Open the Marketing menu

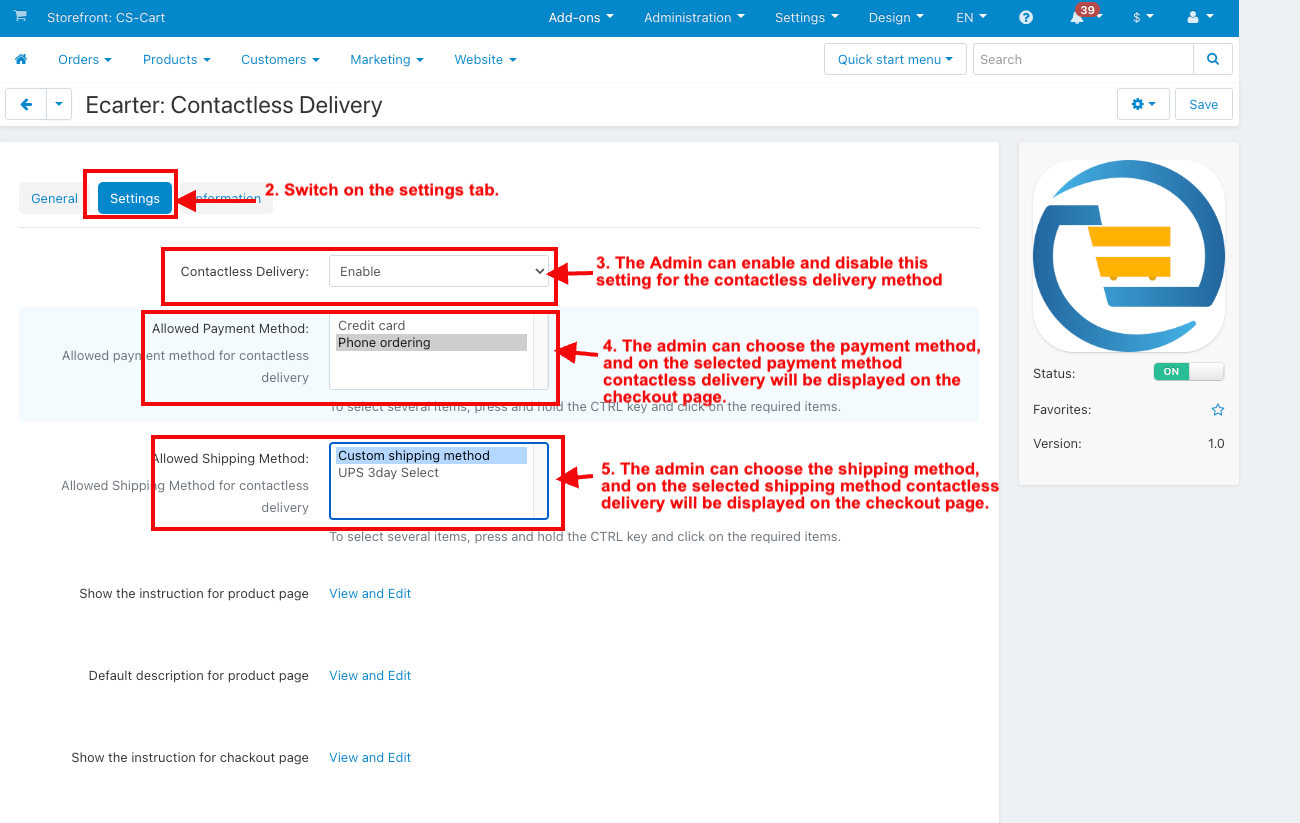click(x=387, y=59)
